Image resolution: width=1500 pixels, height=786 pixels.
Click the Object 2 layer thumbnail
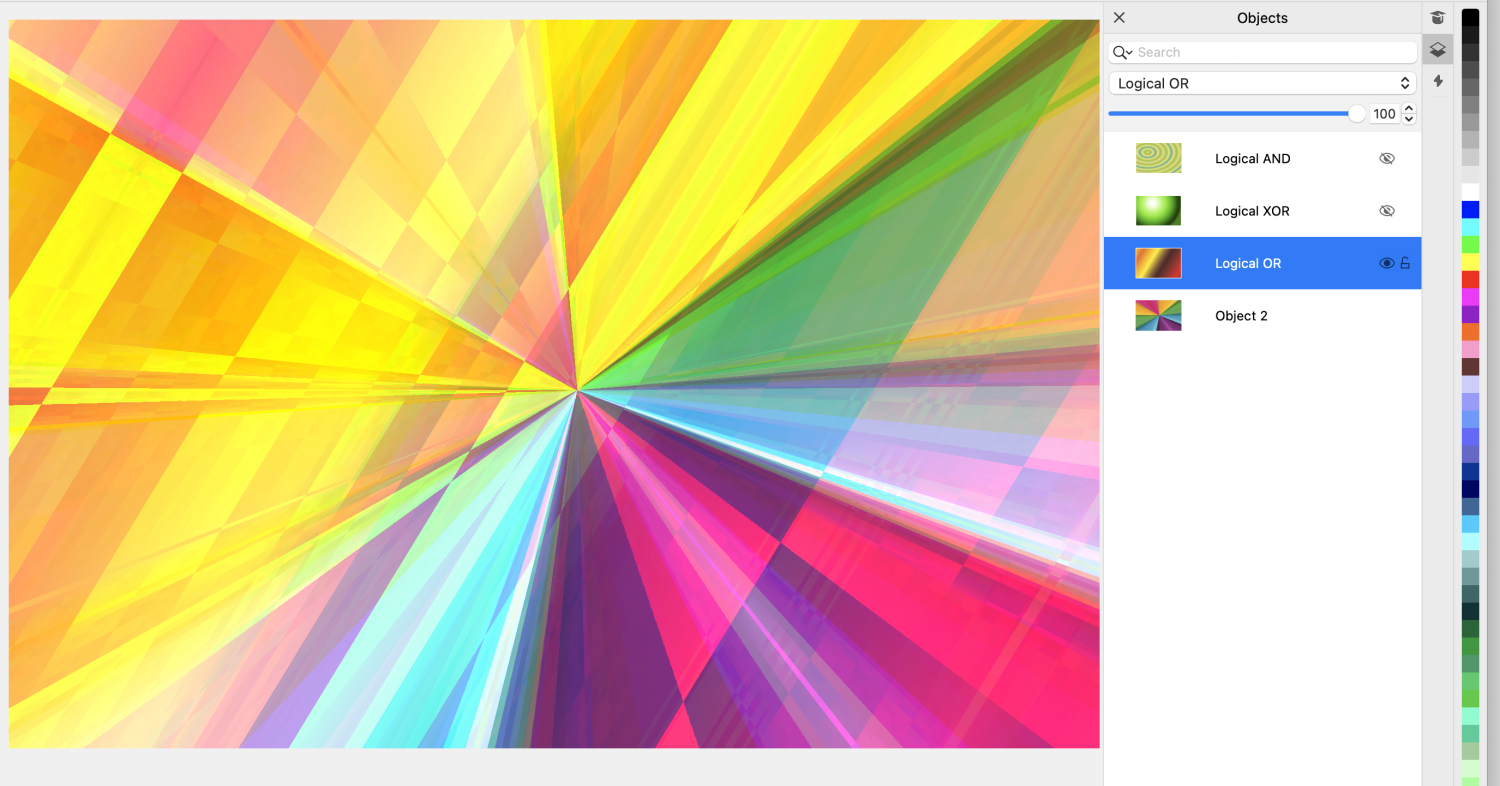(1158, 315)
